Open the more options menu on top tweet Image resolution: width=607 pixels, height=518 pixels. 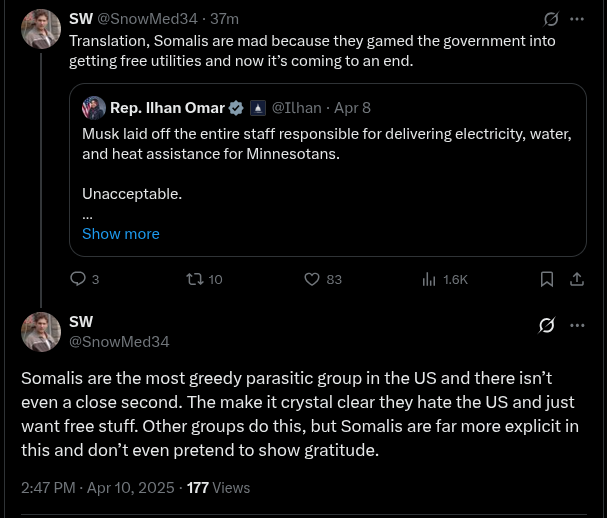577,19
